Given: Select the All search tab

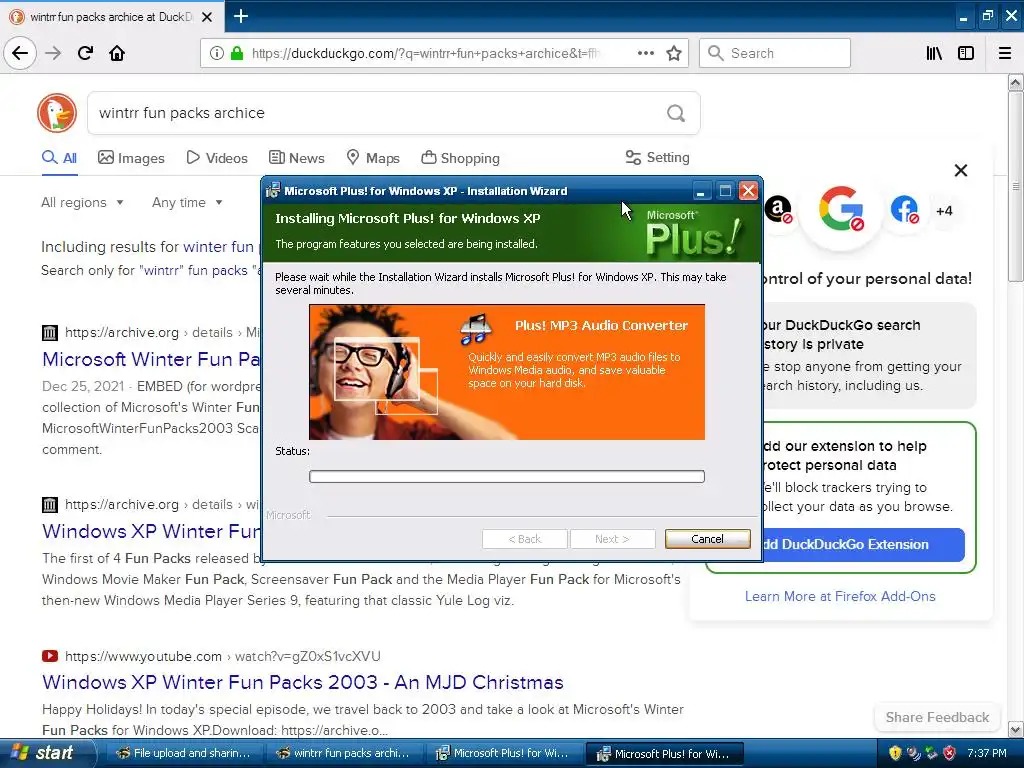Looking at the screenshot, I should tap(59, 158).
